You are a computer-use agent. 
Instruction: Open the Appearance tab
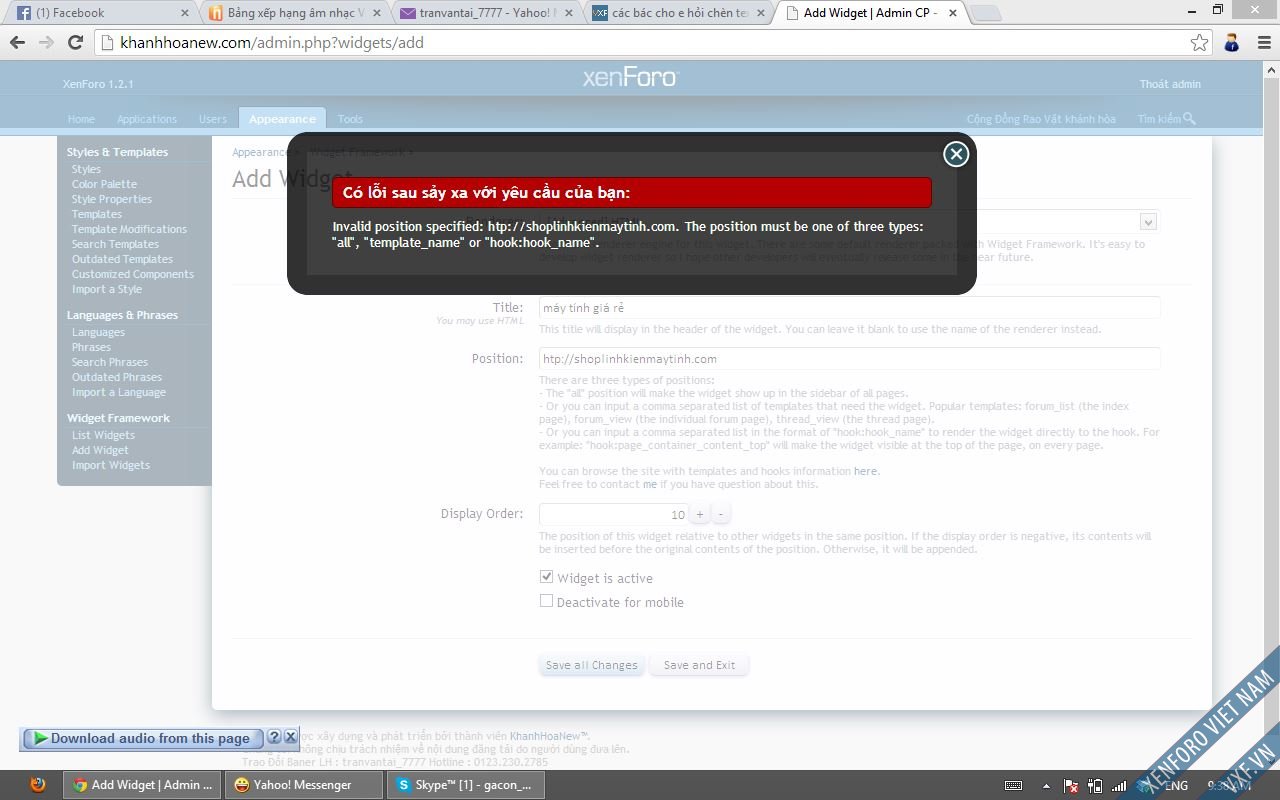282,119
